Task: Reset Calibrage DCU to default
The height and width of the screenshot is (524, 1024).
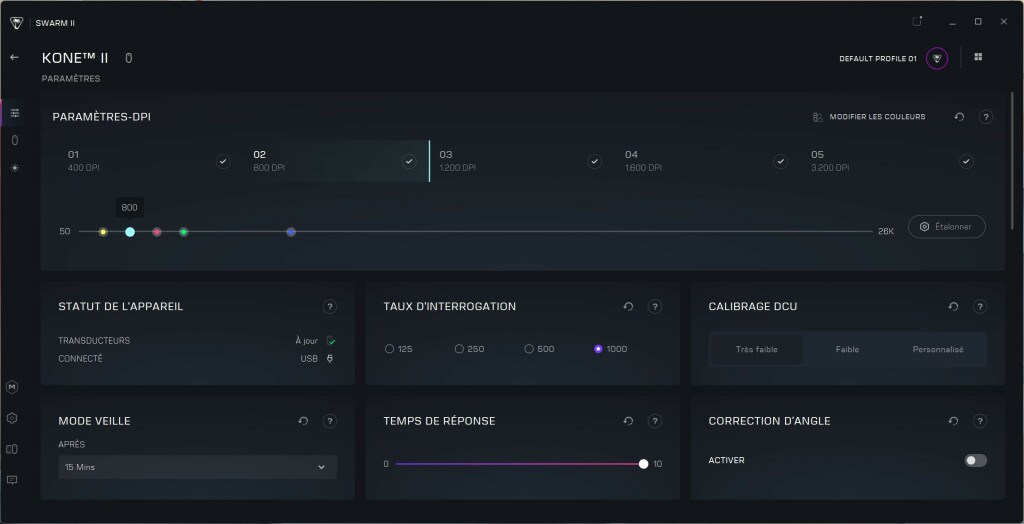Action: [953, 306]
